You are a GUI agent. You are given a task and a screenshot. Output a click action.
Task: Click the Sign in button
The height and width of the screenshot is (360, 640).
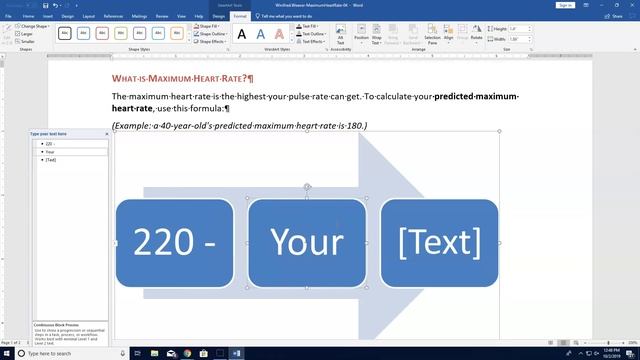pos(565,5)
